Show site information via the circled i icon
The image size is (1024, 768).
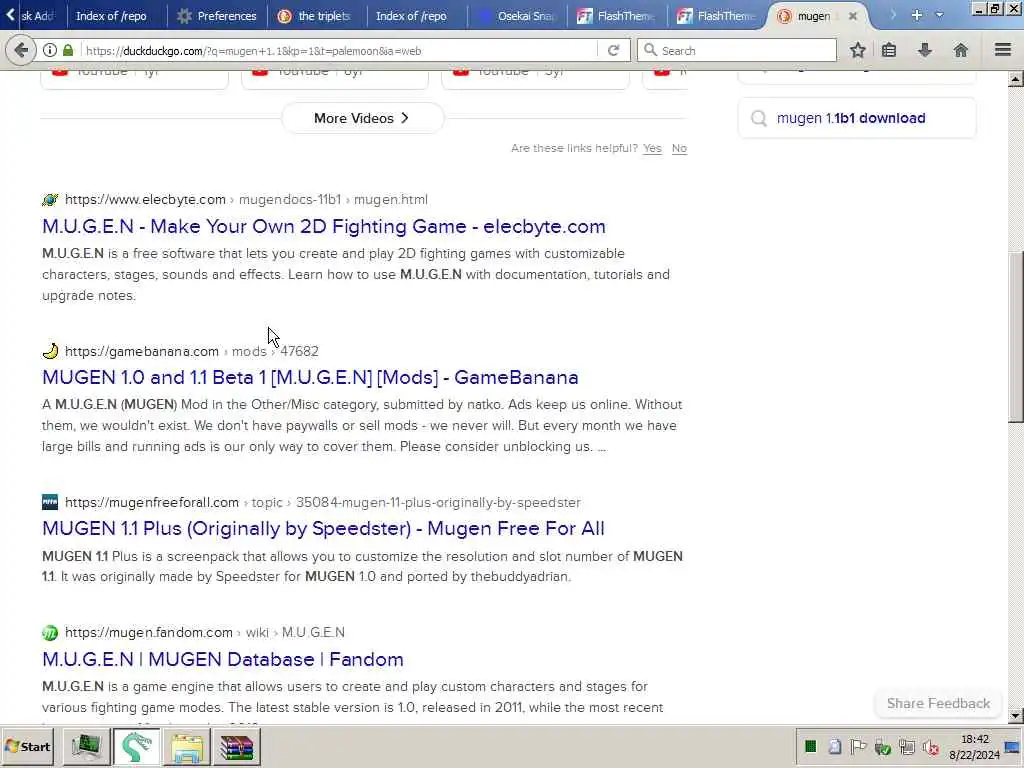pos(50,50)
